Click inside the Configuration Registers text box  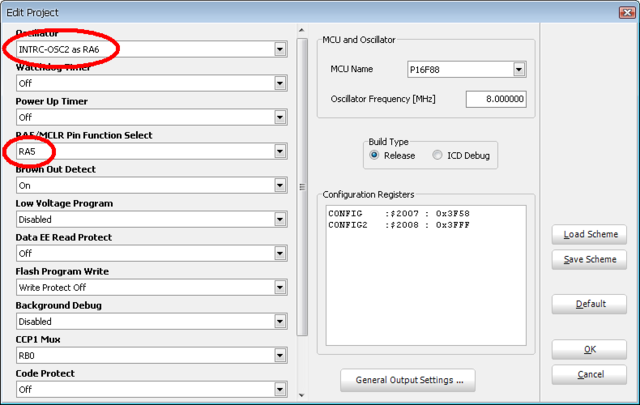click(x=426, y=276)
